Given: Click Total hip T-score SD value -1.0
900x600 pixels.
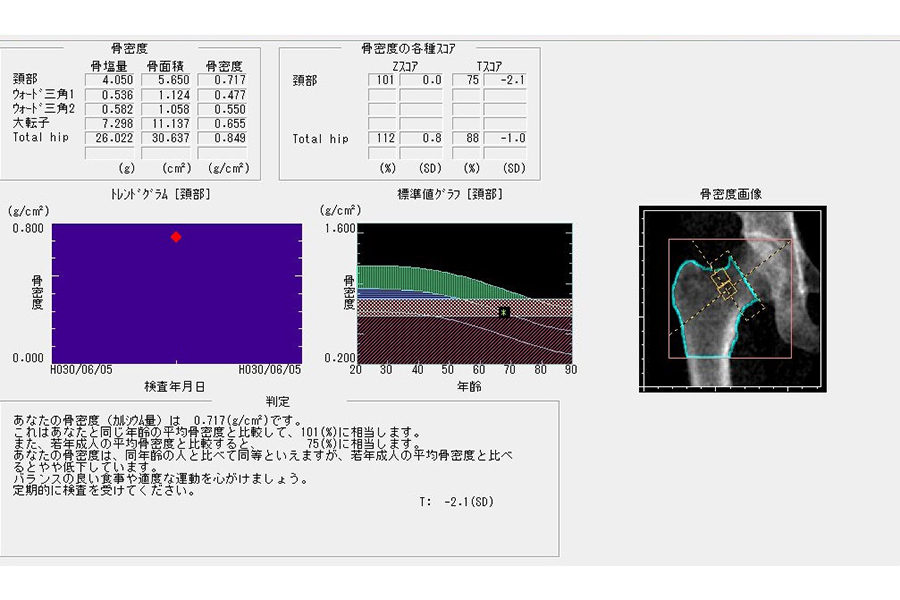Looking at the screenshot, I should pyautogui.click(x=505, y=138).
